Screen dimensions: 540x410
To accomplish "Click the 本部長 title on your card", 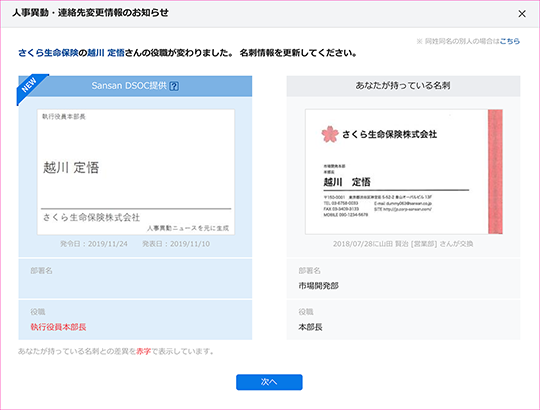I will point(310,327).
